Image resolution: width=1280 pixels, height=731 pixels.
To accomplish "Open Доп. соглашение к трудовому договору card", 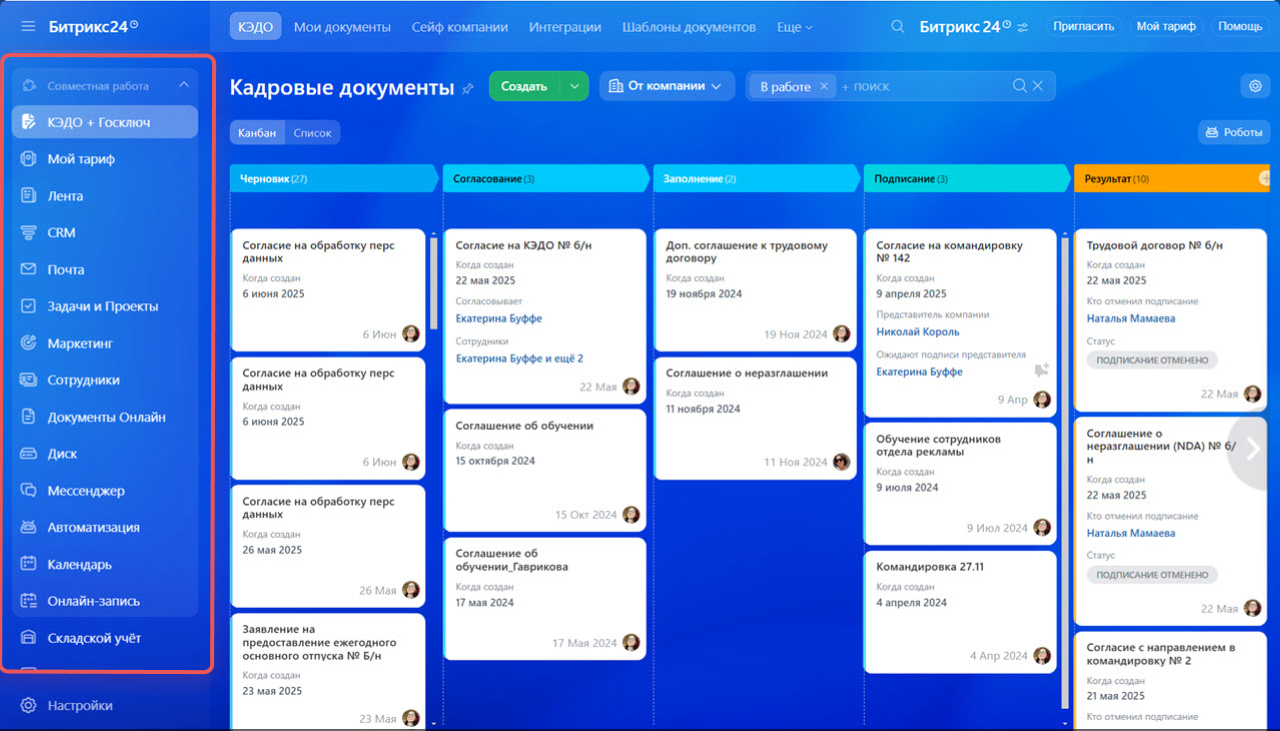I will [755, 290].
